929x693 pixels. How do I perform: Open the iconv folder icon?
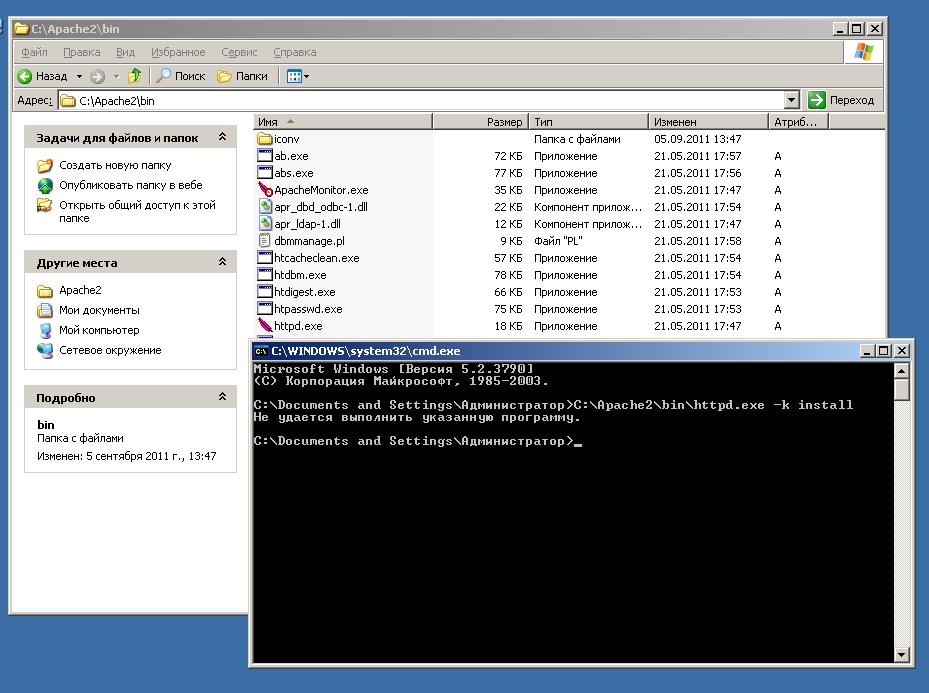coord(265,139)
